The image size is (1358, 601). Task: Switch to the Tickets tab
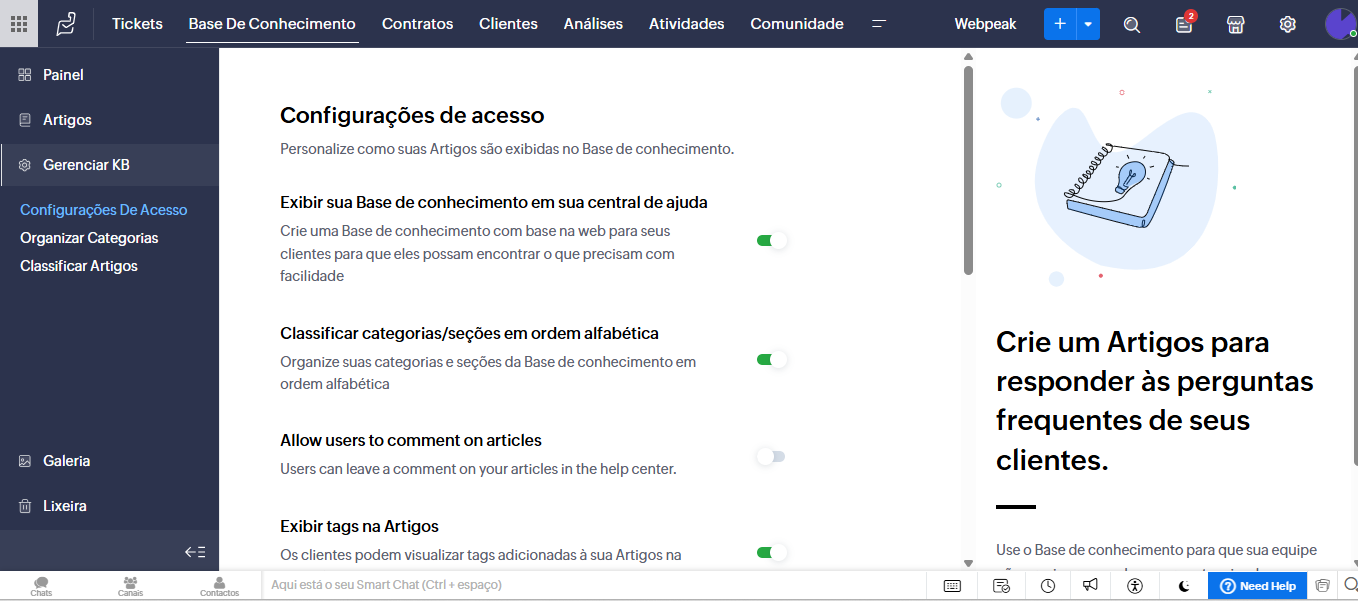pos(137,24)
